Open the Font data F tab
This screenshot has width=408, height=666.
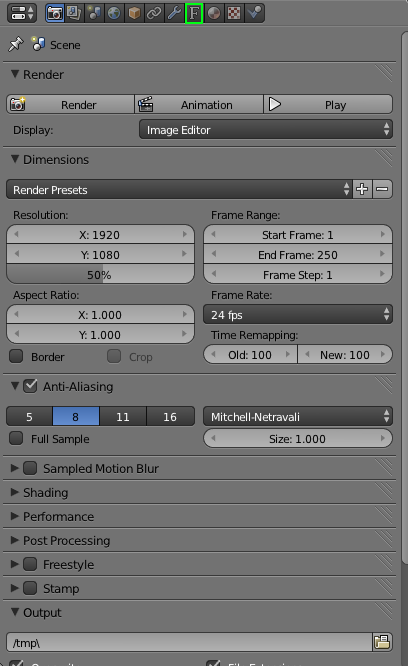(194, 13)
